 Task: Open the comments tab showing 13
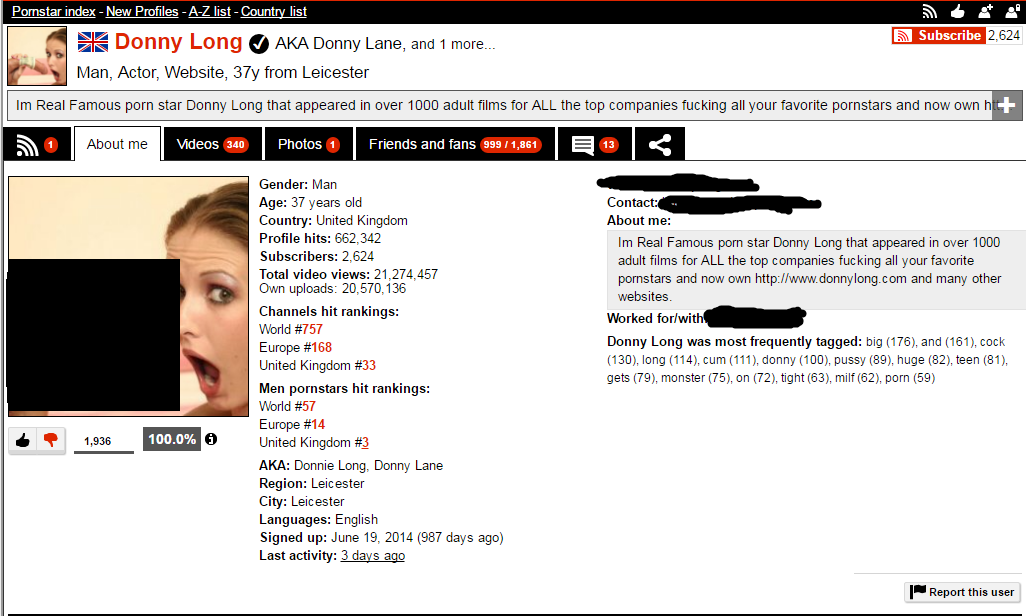click(x=594, y=144)
